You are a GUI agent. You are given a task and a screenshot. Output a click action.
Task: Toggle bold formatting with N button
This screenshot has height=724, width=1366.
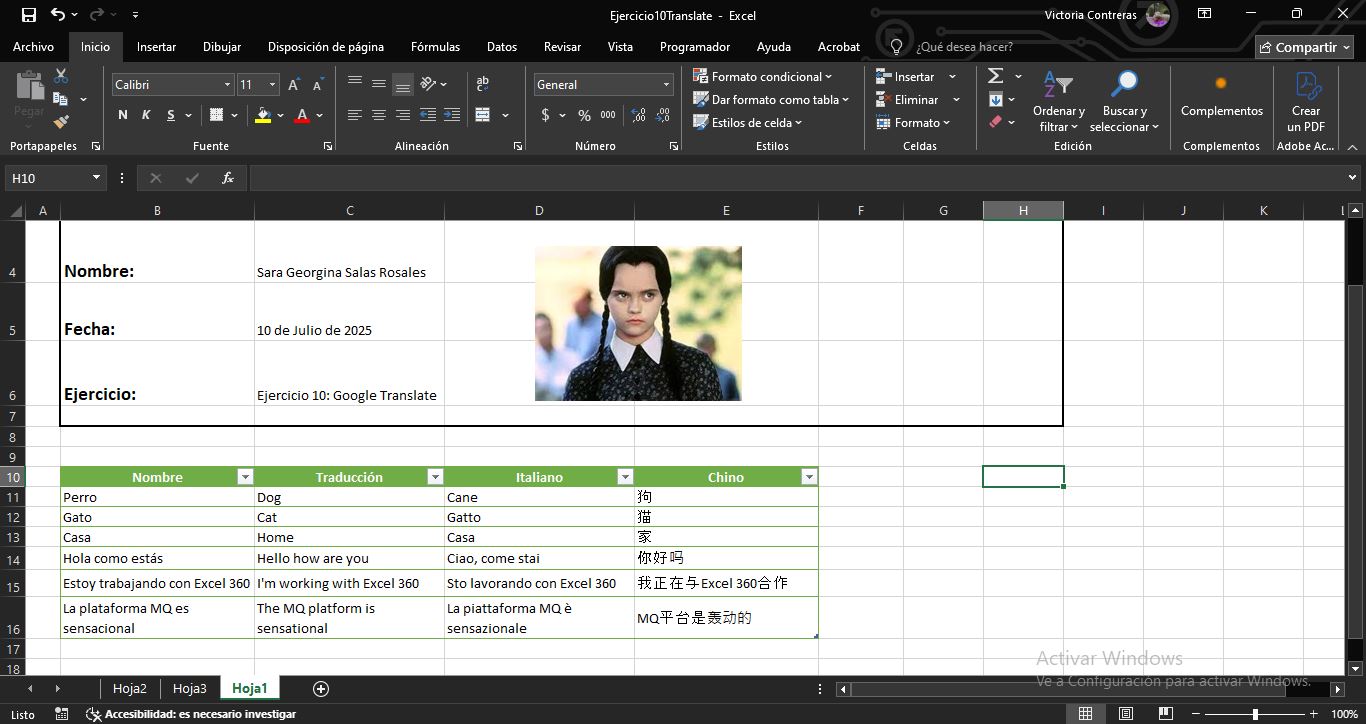click(123, 115)
